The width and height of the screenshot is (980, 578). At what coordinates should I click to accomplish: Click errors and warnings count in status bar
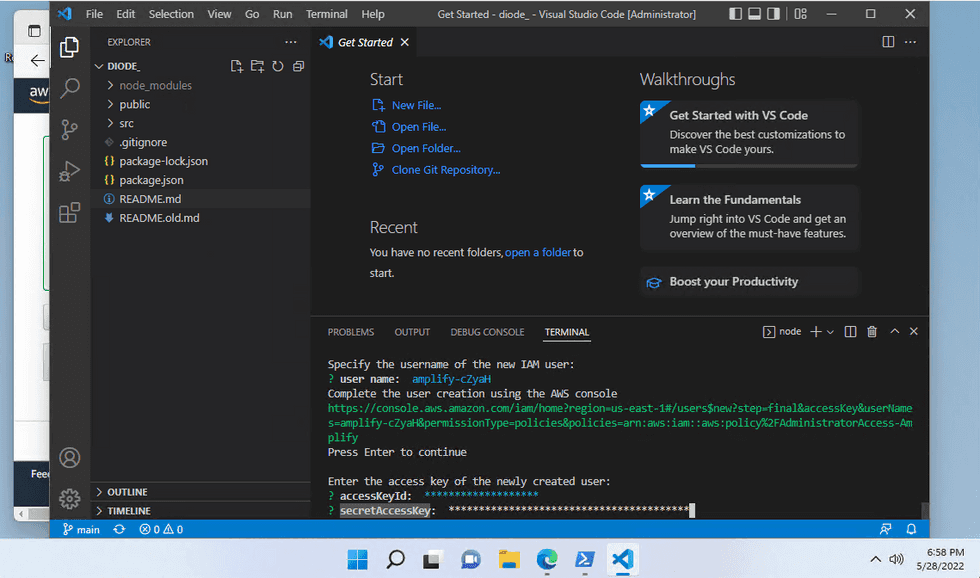point(161,529)
